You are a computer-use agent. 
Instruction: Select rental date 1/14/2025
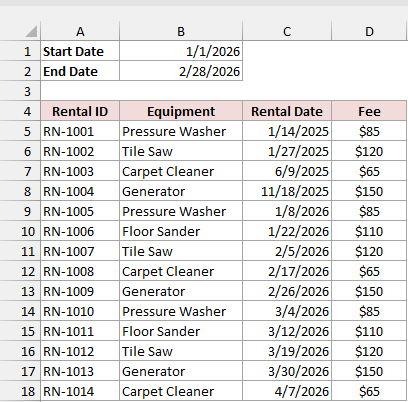point(287,131)
